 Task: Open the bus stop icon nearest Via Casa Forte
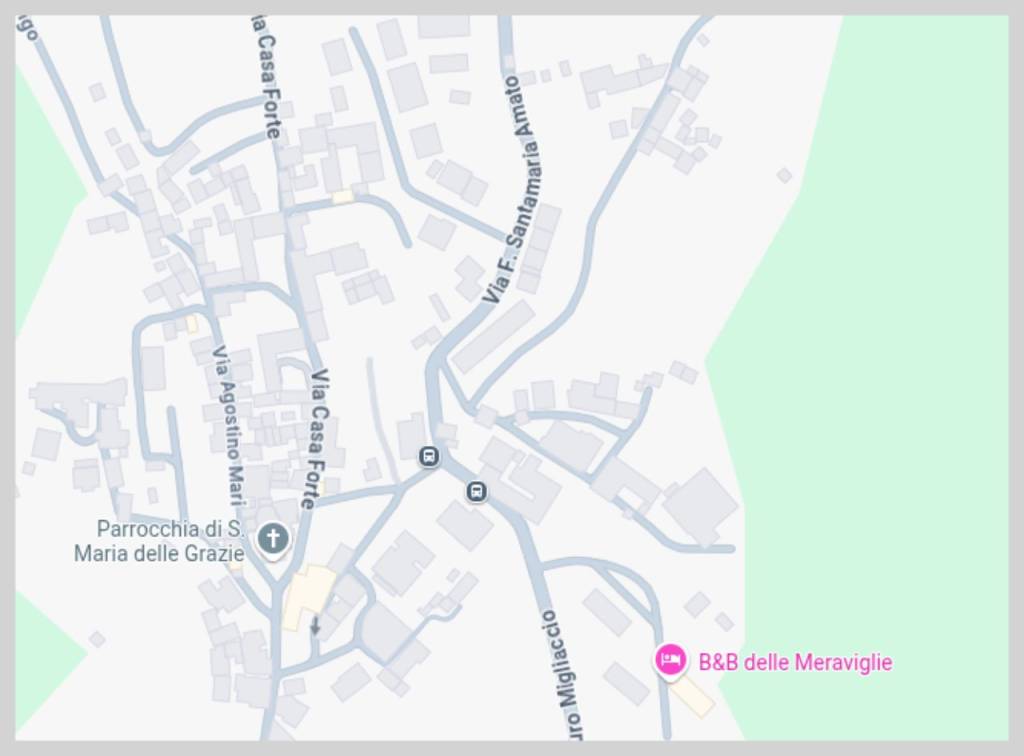pyautogui.click(x=429, y=456)
